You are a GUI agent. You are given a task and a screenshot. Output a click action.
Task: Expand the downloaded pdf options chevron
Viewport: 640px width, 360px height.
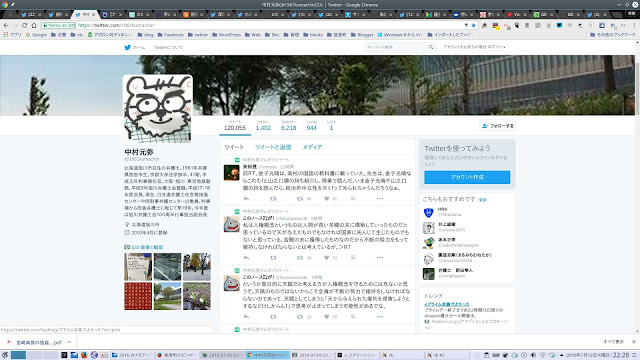click(69, 342)
